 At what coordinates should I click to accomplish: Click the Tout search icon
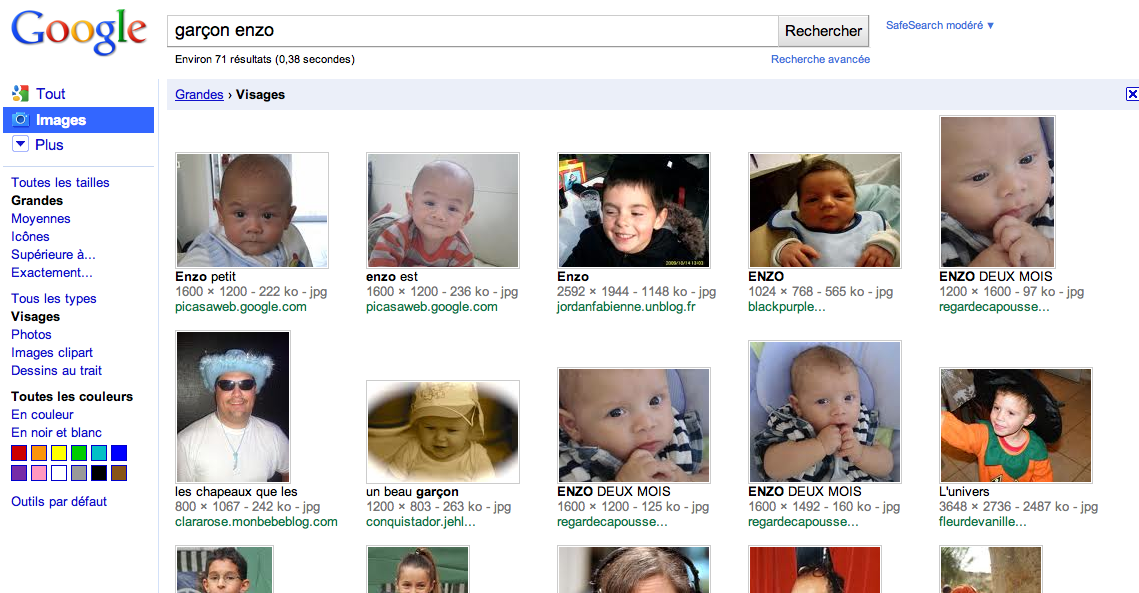[20, 94]
